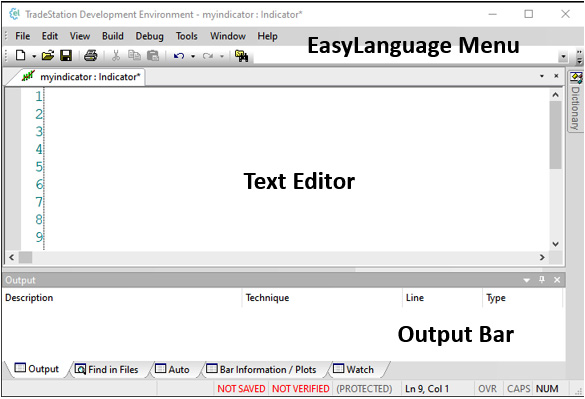Click line number 9 in the gutter
The image size is (585, 399).
pos(39,237)
